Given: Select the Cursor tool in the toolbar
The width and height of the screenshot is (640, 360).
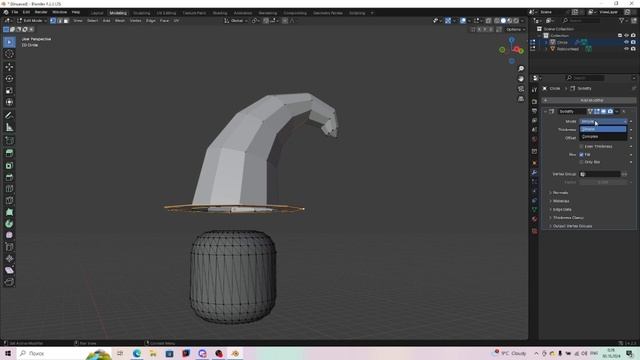Looking at the screenshot, I should pos(9,54).
